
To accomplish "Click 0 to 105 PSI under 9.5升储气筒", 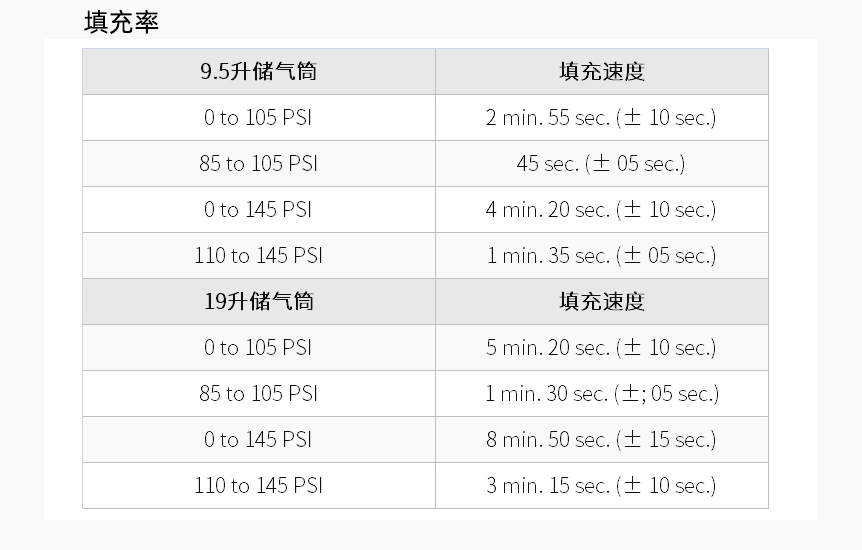I will pos(259,118).
